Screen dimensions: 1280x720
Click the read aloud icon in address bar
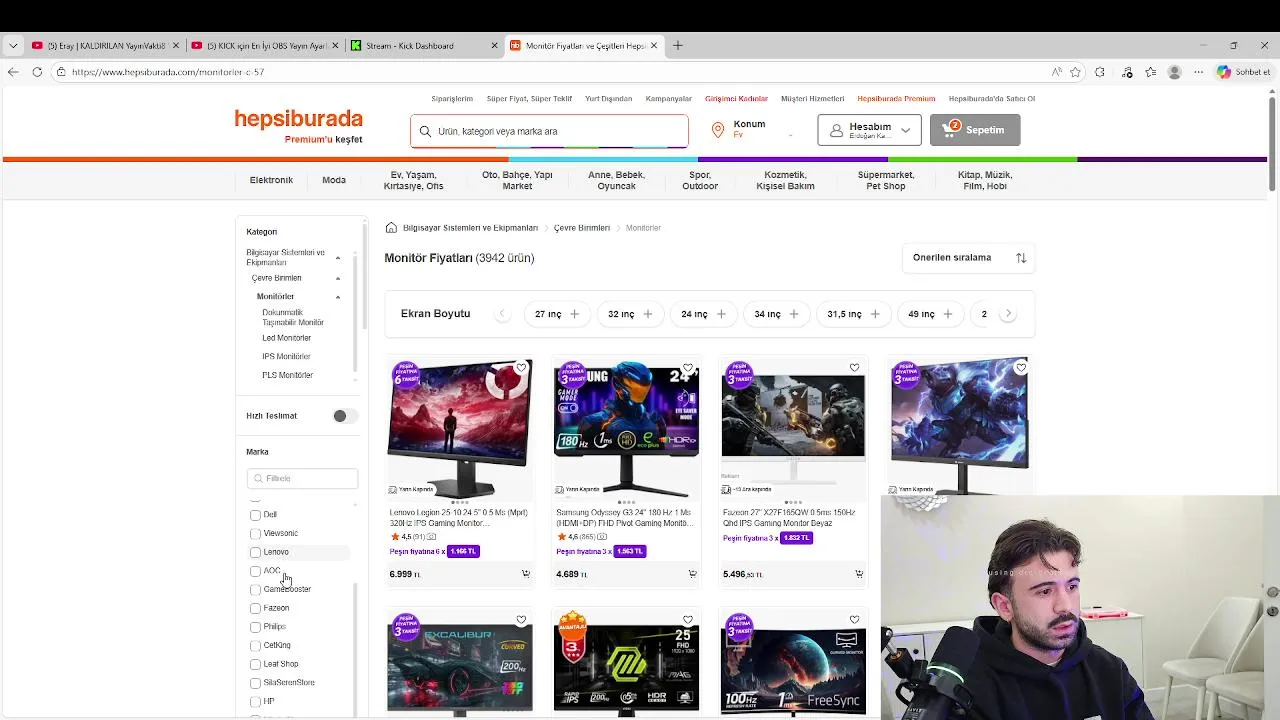1056,72
